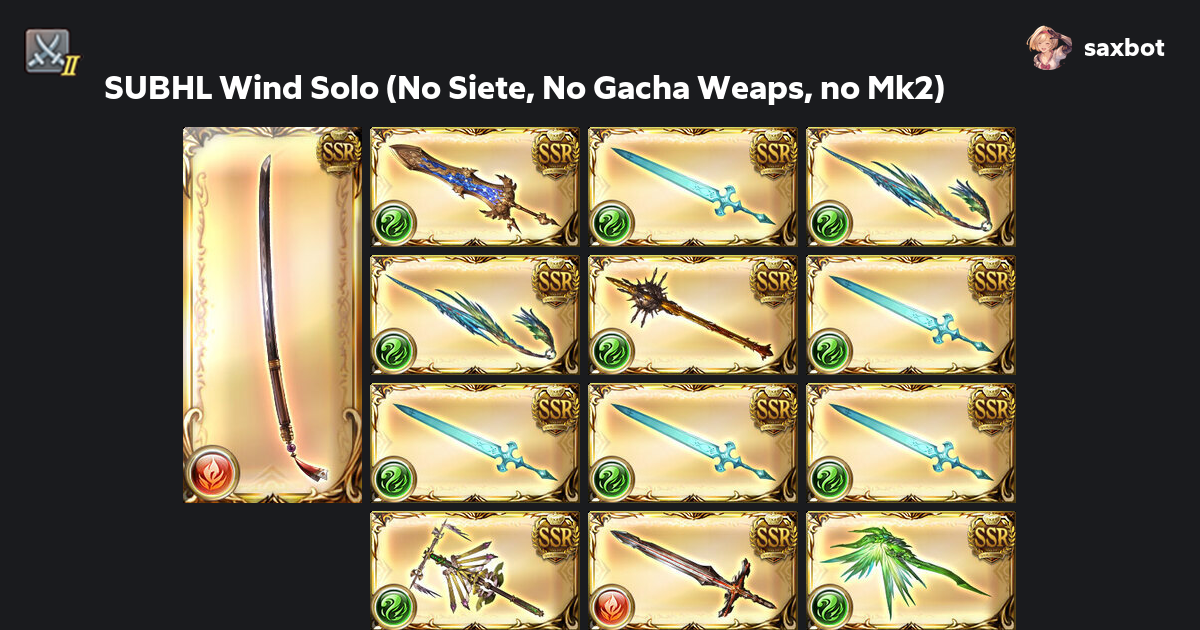Select the spiked golden mace weapon
This screenshot has height=630, width=1200.
point(693,315)
